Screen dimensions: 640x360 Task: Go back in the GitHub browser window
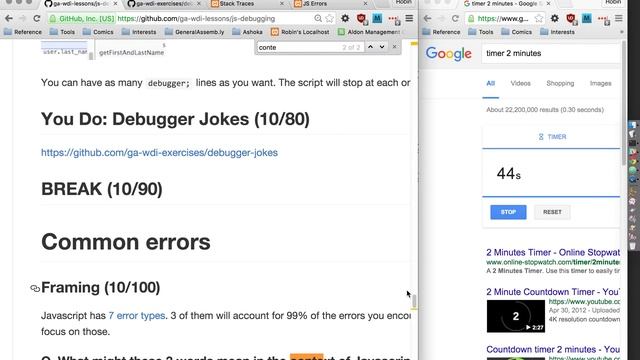9,18
